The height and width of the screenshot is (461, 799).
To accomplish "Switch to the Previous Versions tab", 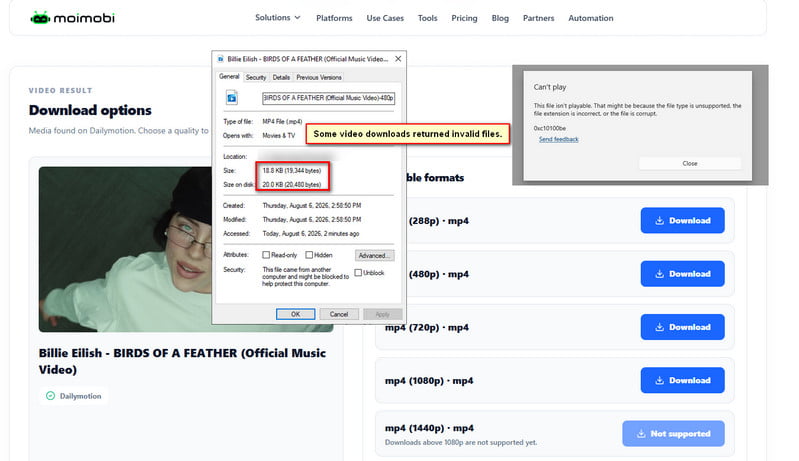I will [319, 77].
